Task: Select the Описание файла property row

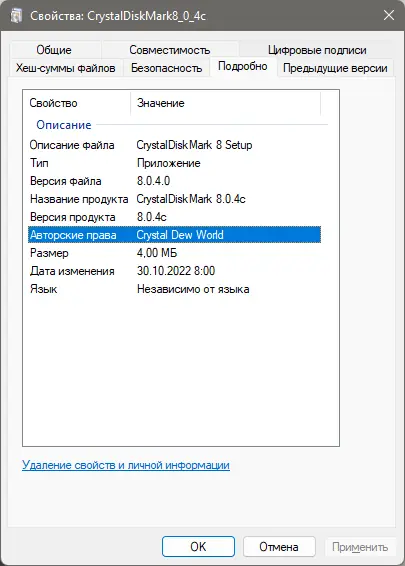Action: tap(174, 145)
